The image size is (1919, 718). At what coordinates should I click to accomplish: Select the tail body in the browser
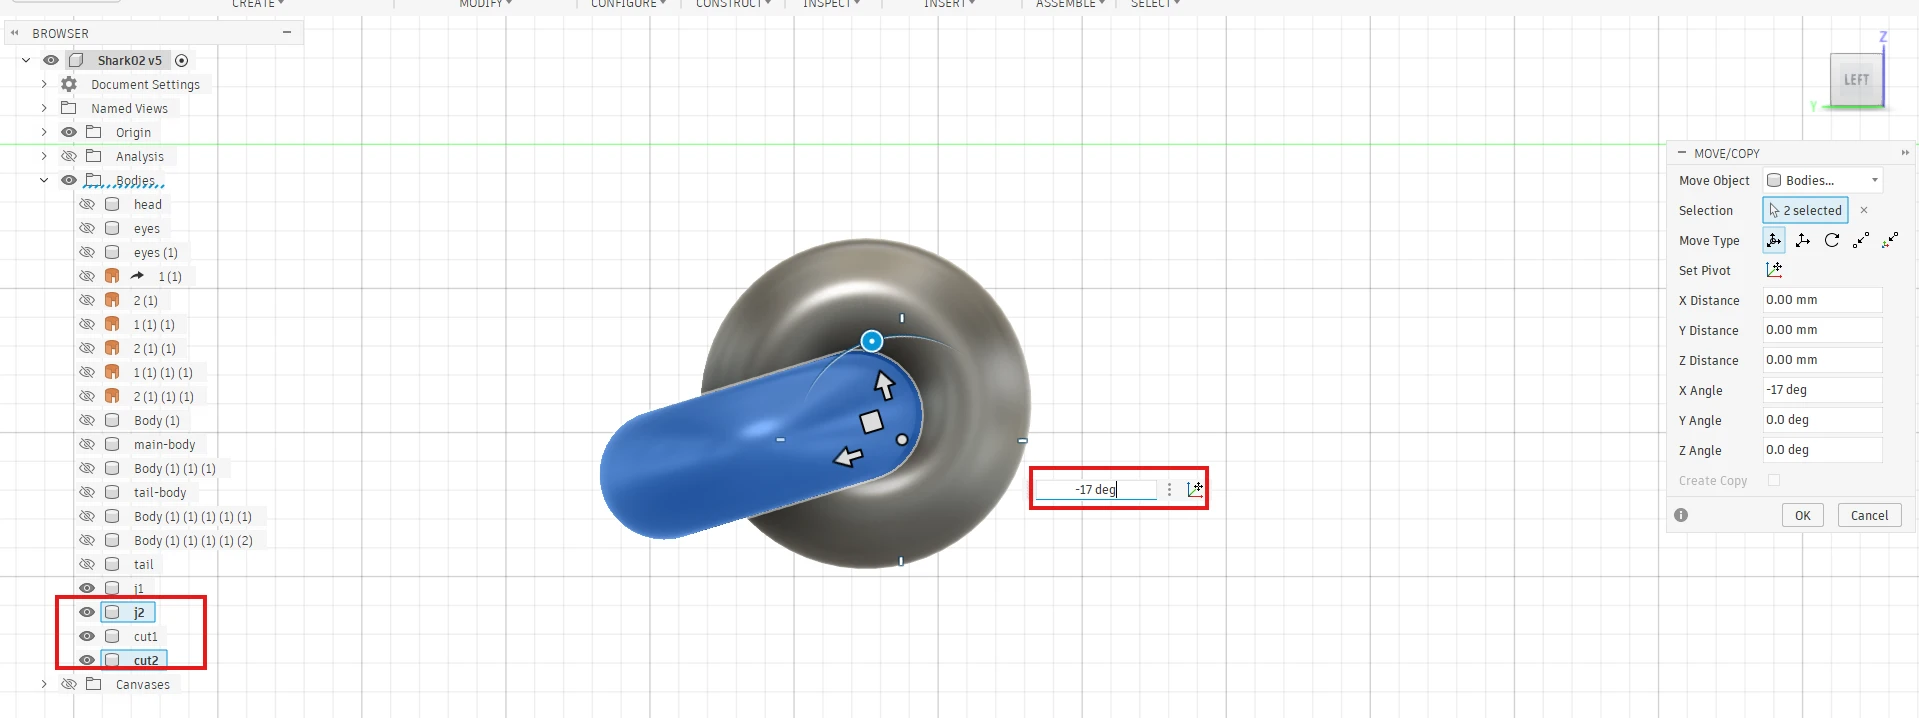tap(144, 564)
